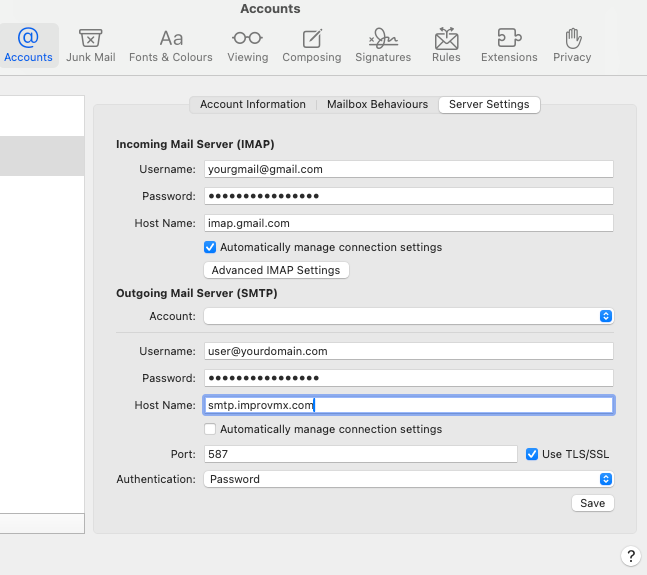This screenshot has width=647, height=575.
Task: Enable automatic SMTP connection settings checkbox
Action: click(x=210, y=429)
